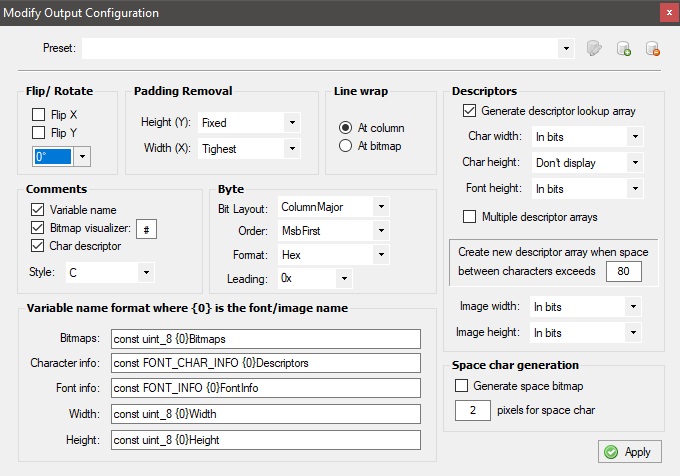Enable Multiple descriptor arrays checkbox

pyautogui.click(x=469, y=216)
